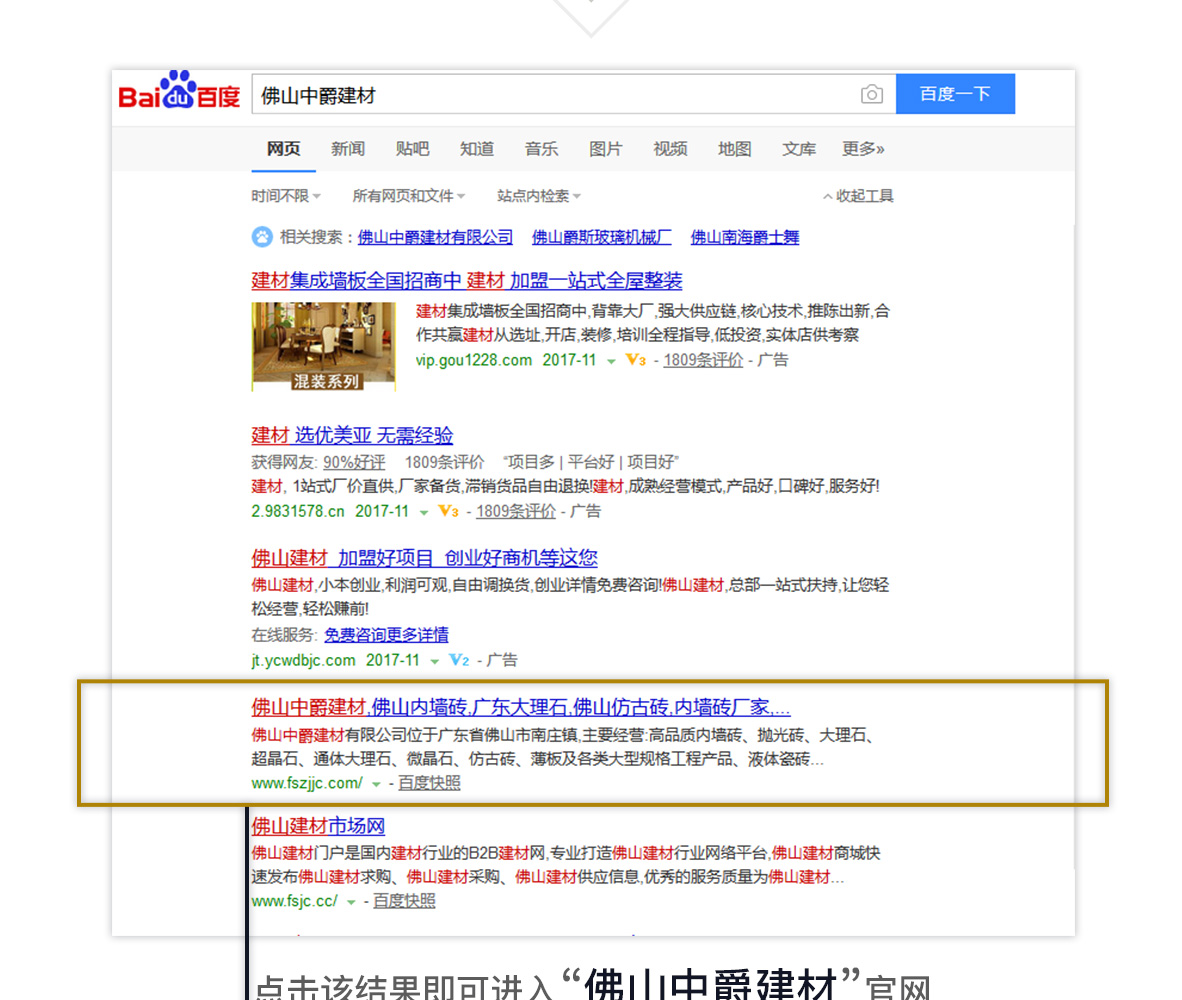Switch to the 图片 images tab

coord(605,149)
